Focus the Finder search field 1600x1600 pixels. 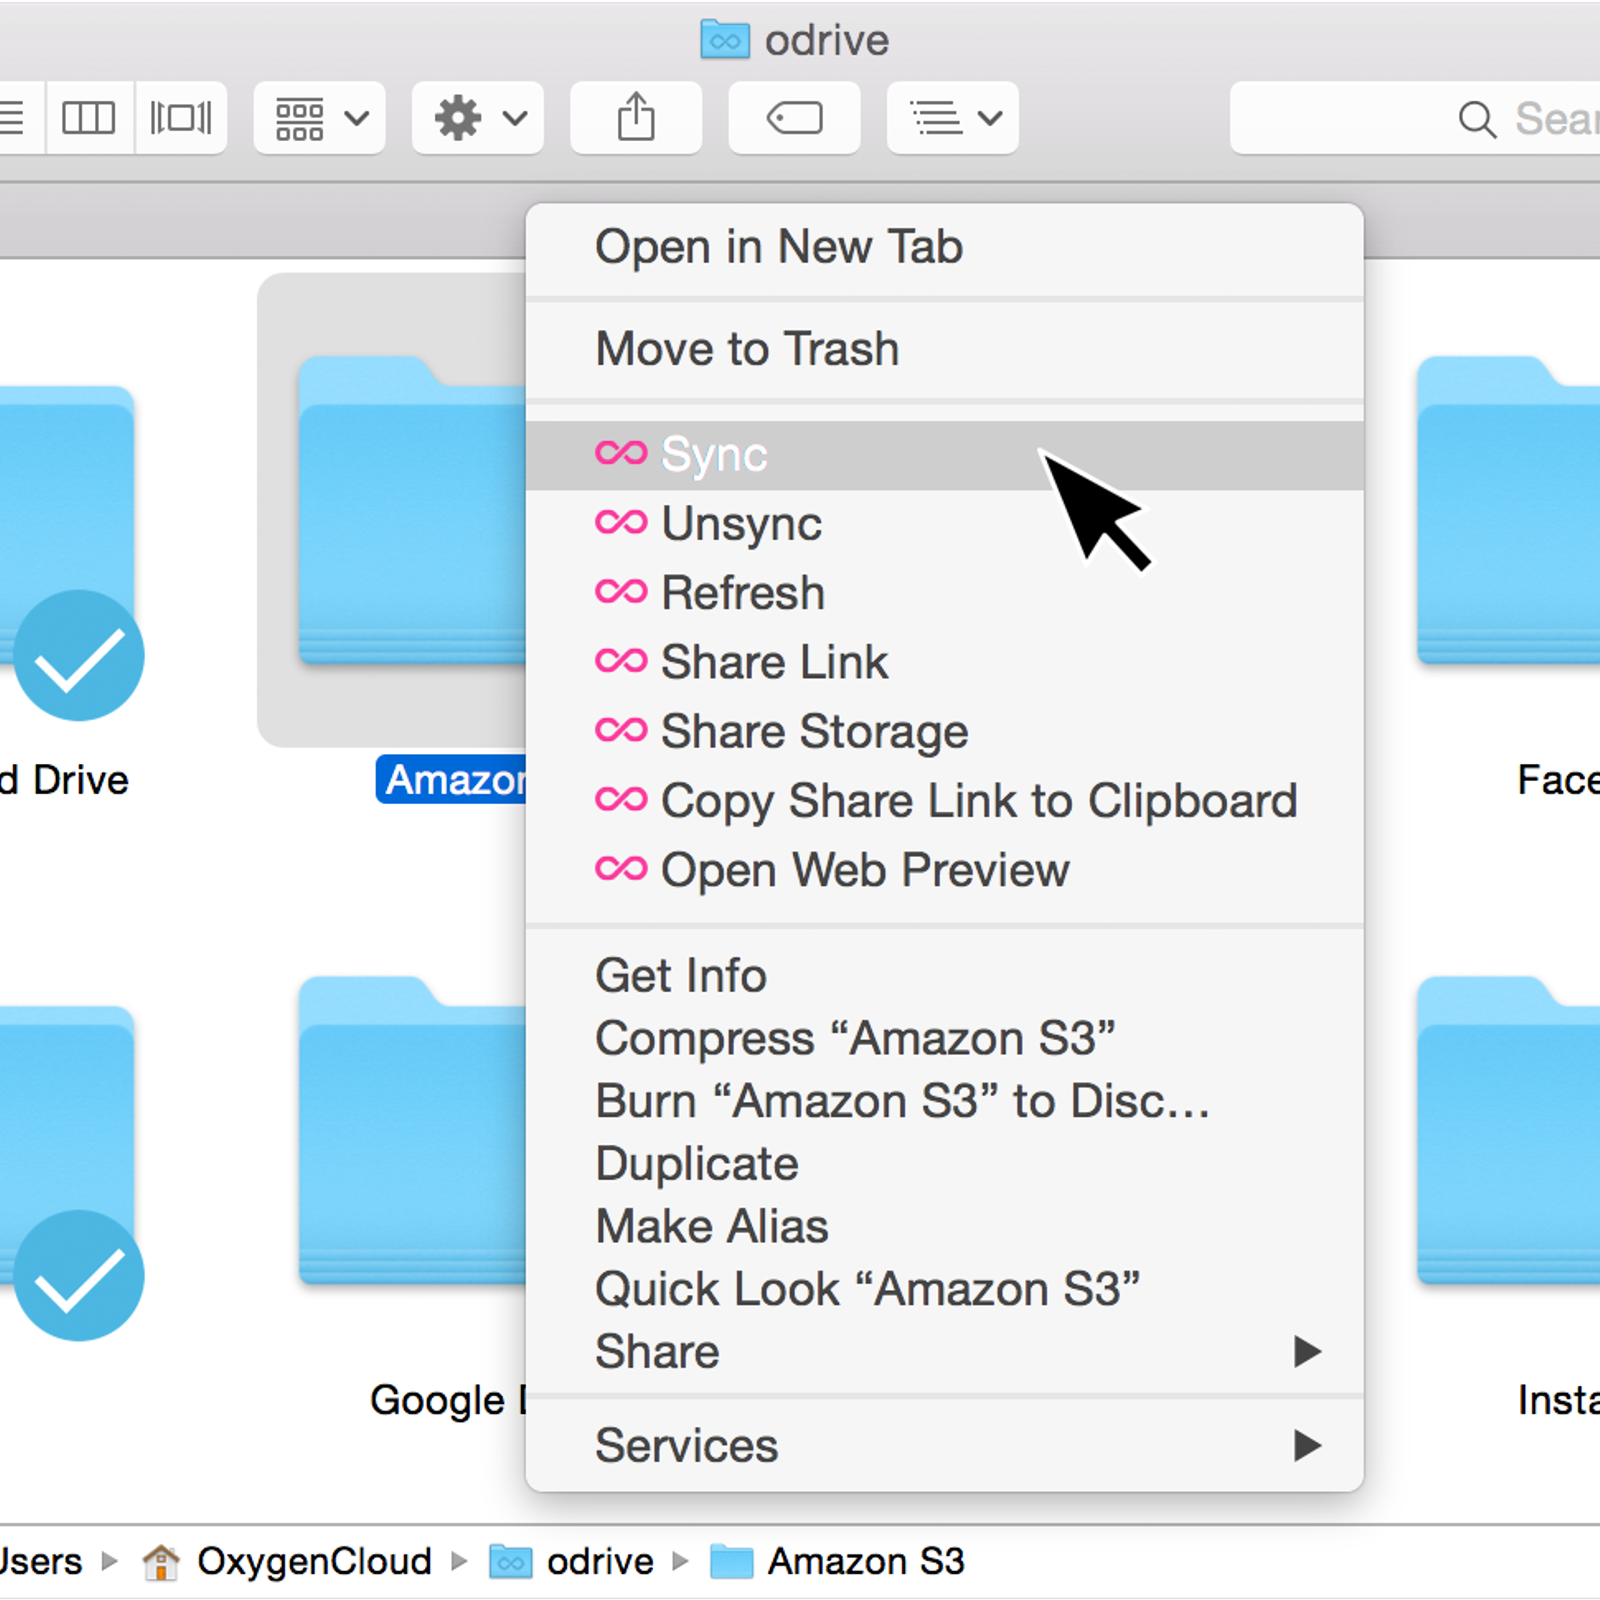click(x=1415, y=118)
